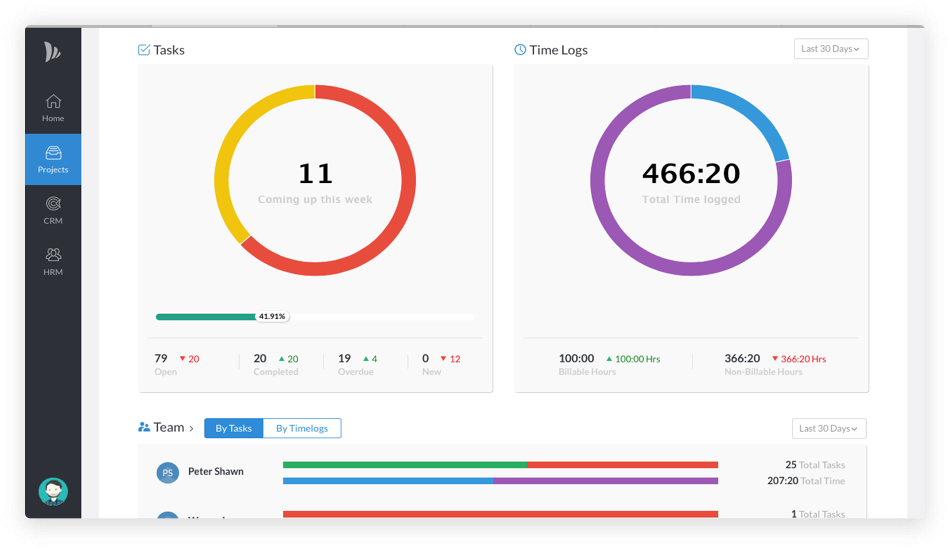Click the 0 New tasks count
The width and height of the screenshot is (950, 550).
pos(425,359)
